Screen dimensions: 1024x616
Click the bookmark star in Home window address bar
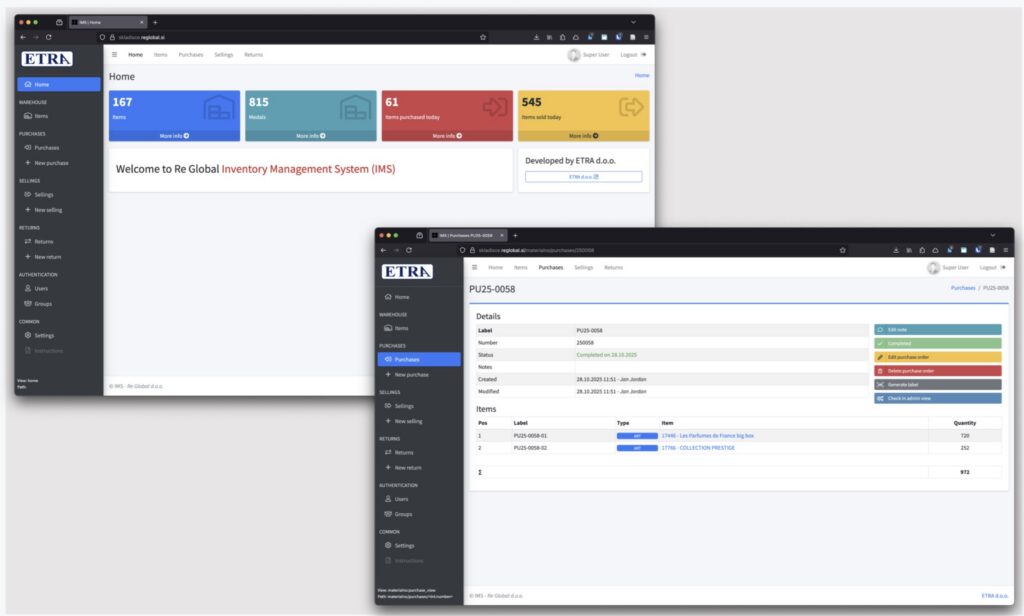(483, 37)
